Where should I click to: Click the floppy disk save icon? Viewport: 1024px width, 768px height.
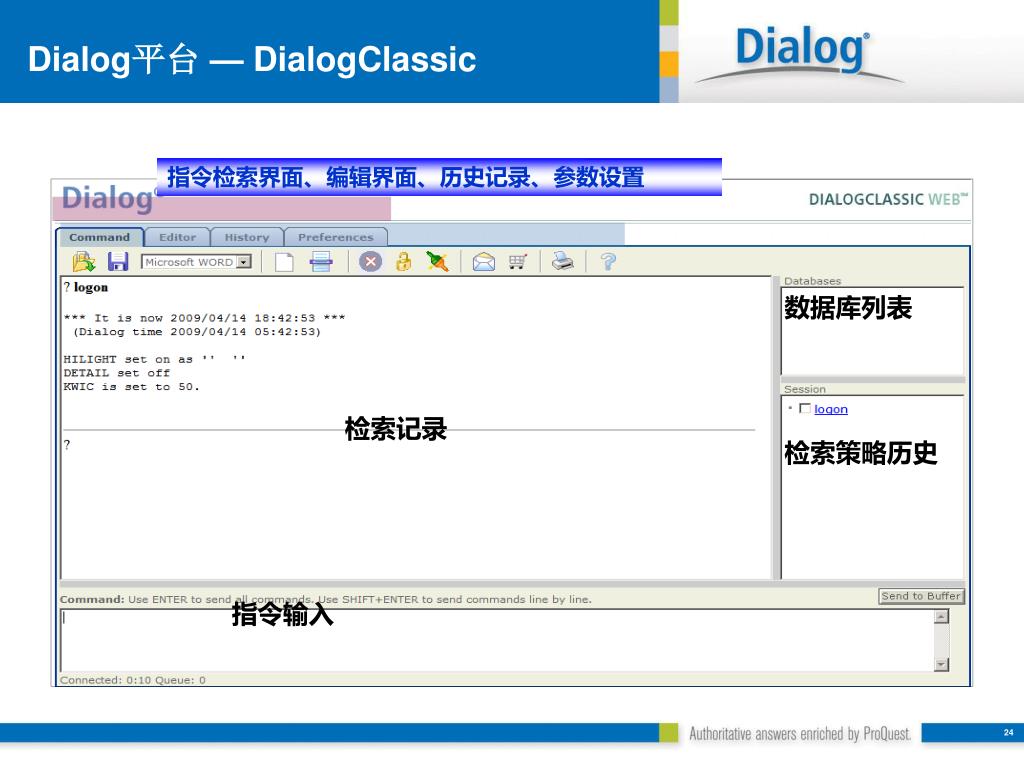pyautogui.click(x=118, y=262)
